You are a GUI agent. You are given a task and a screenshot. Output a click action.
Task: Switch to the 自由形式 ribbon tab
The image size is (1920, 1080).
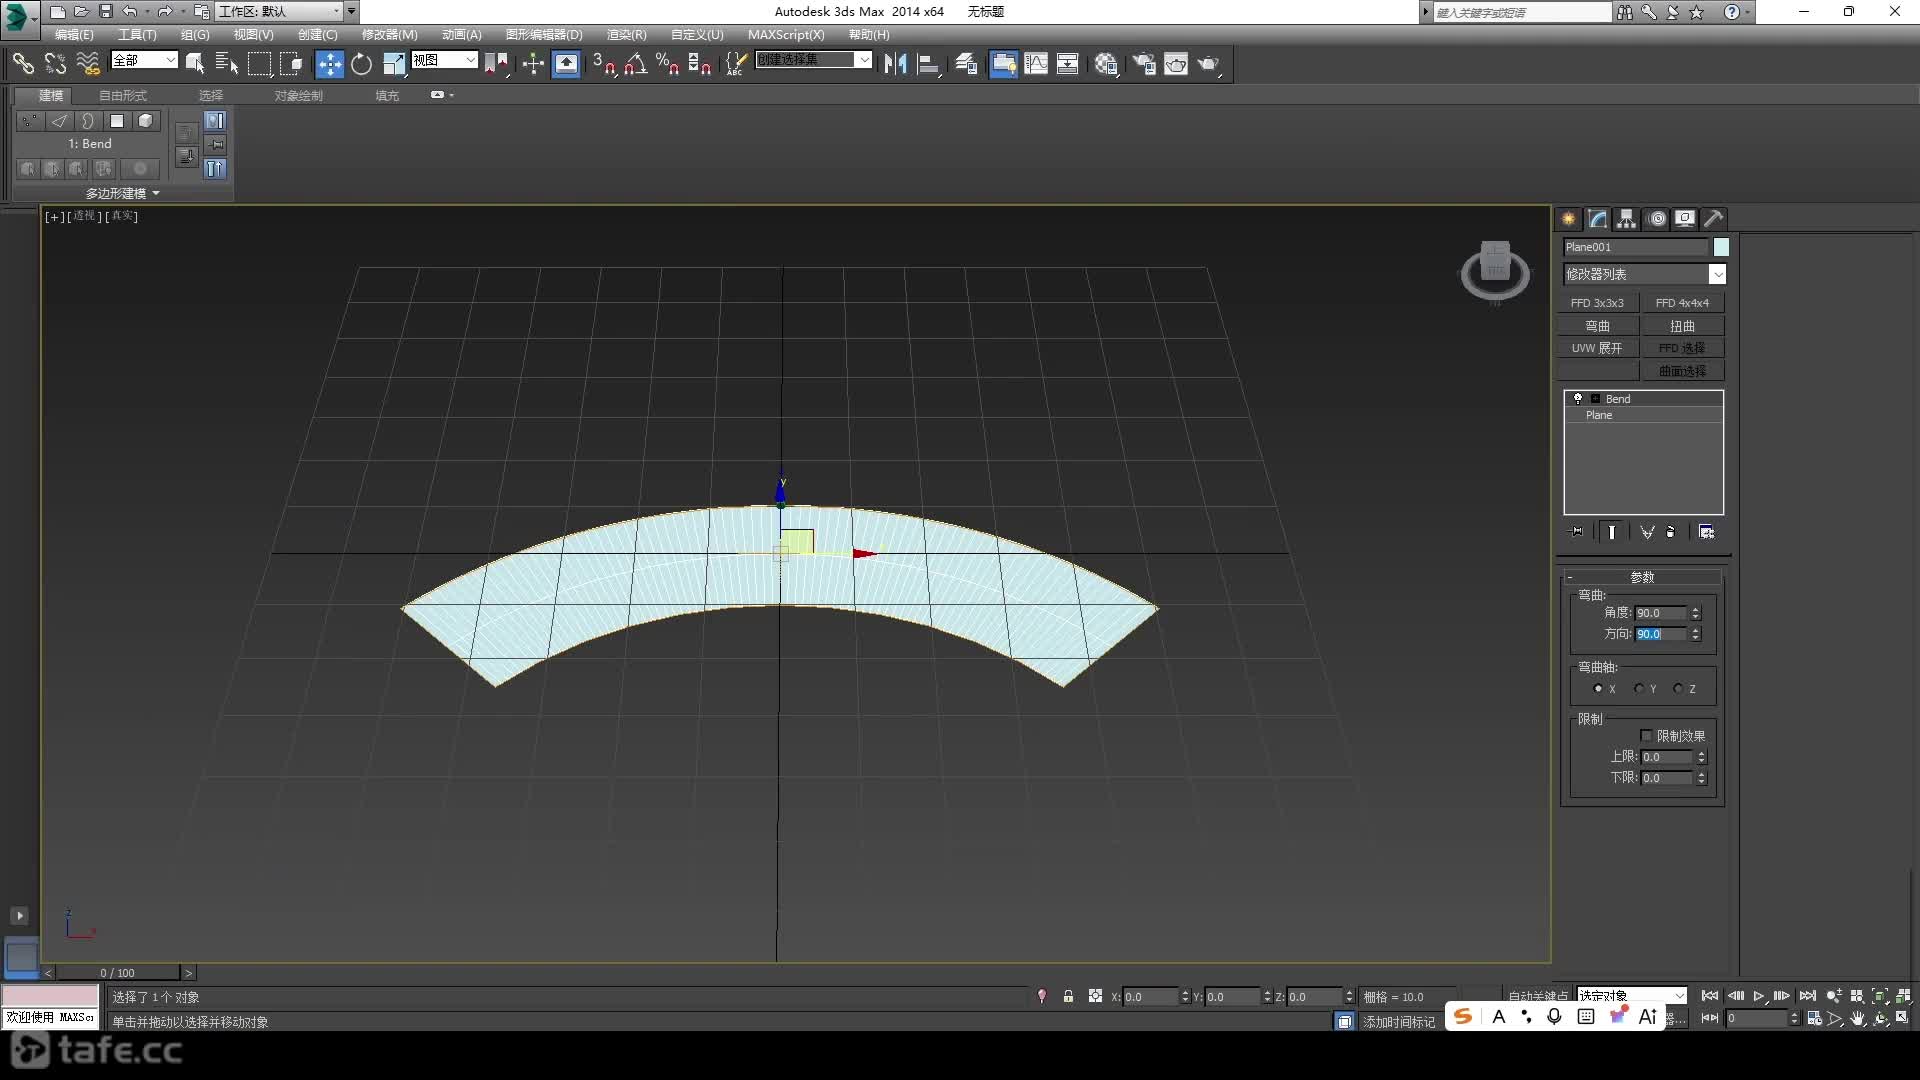[123, 95]
